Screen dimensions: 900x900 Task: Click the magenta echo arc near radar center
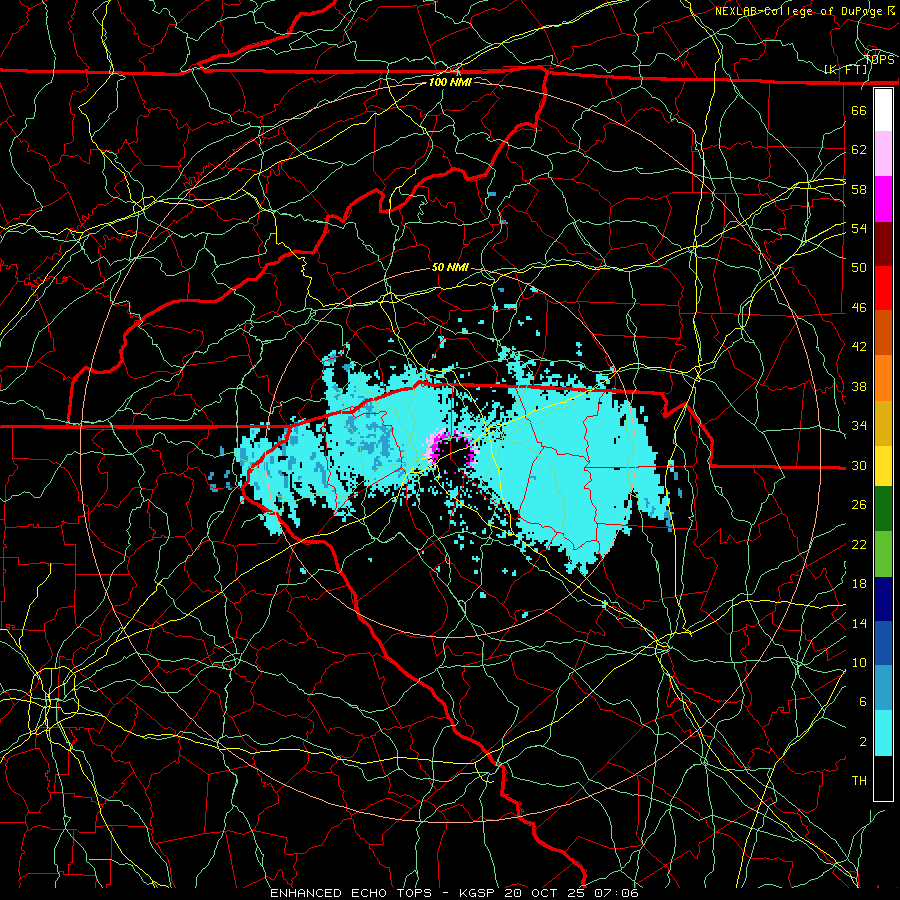[x=452, y=449]
